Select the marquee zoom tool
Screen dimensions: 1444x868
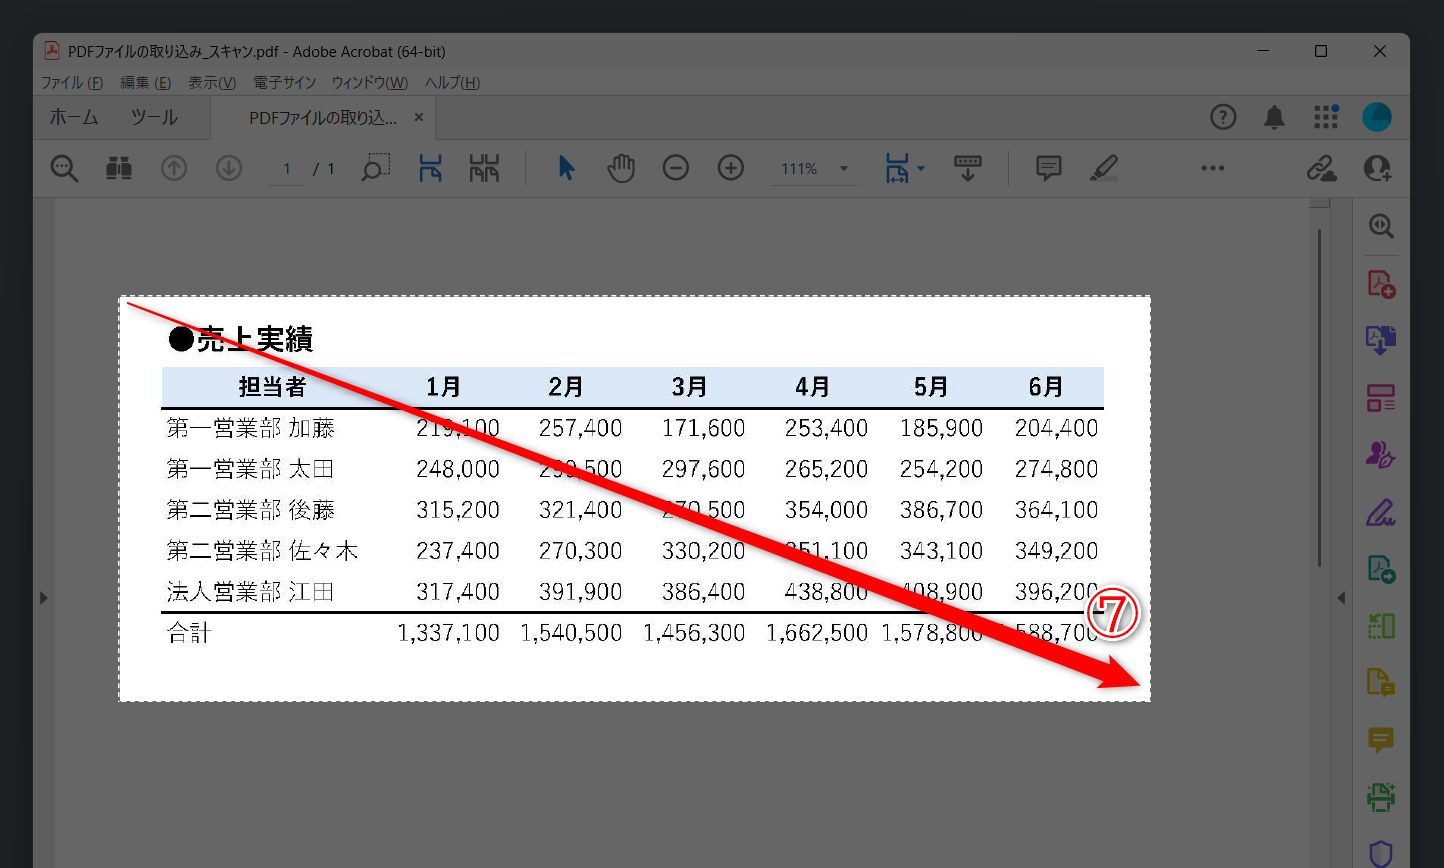coord(376,168)
